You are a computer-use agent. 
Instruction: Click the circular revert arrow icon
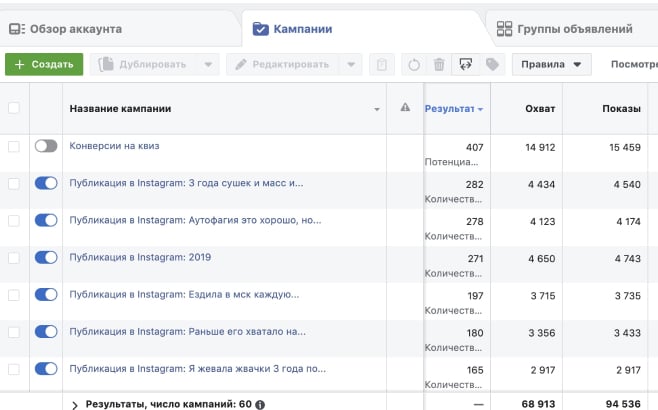tap(415, 65)
